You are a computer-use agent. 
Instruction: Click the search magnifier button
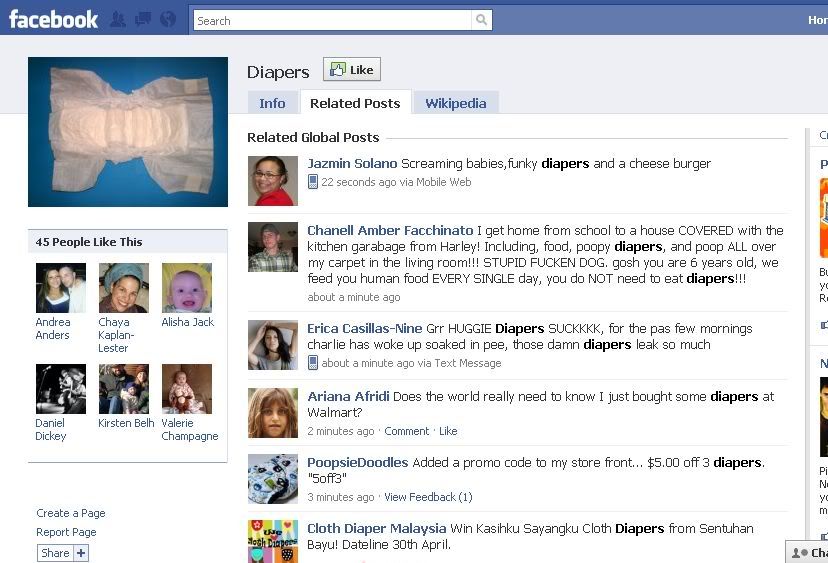(481, 20)
